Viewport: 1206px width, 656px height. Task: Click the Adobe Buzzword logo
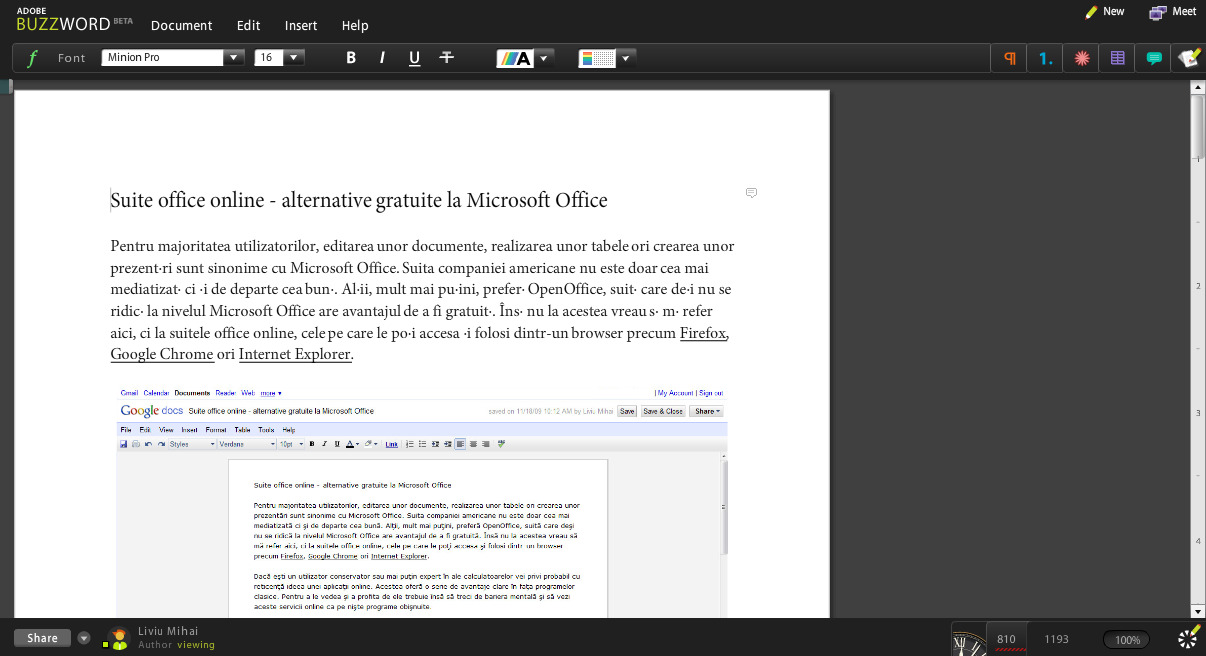click(x=74, y=20)
